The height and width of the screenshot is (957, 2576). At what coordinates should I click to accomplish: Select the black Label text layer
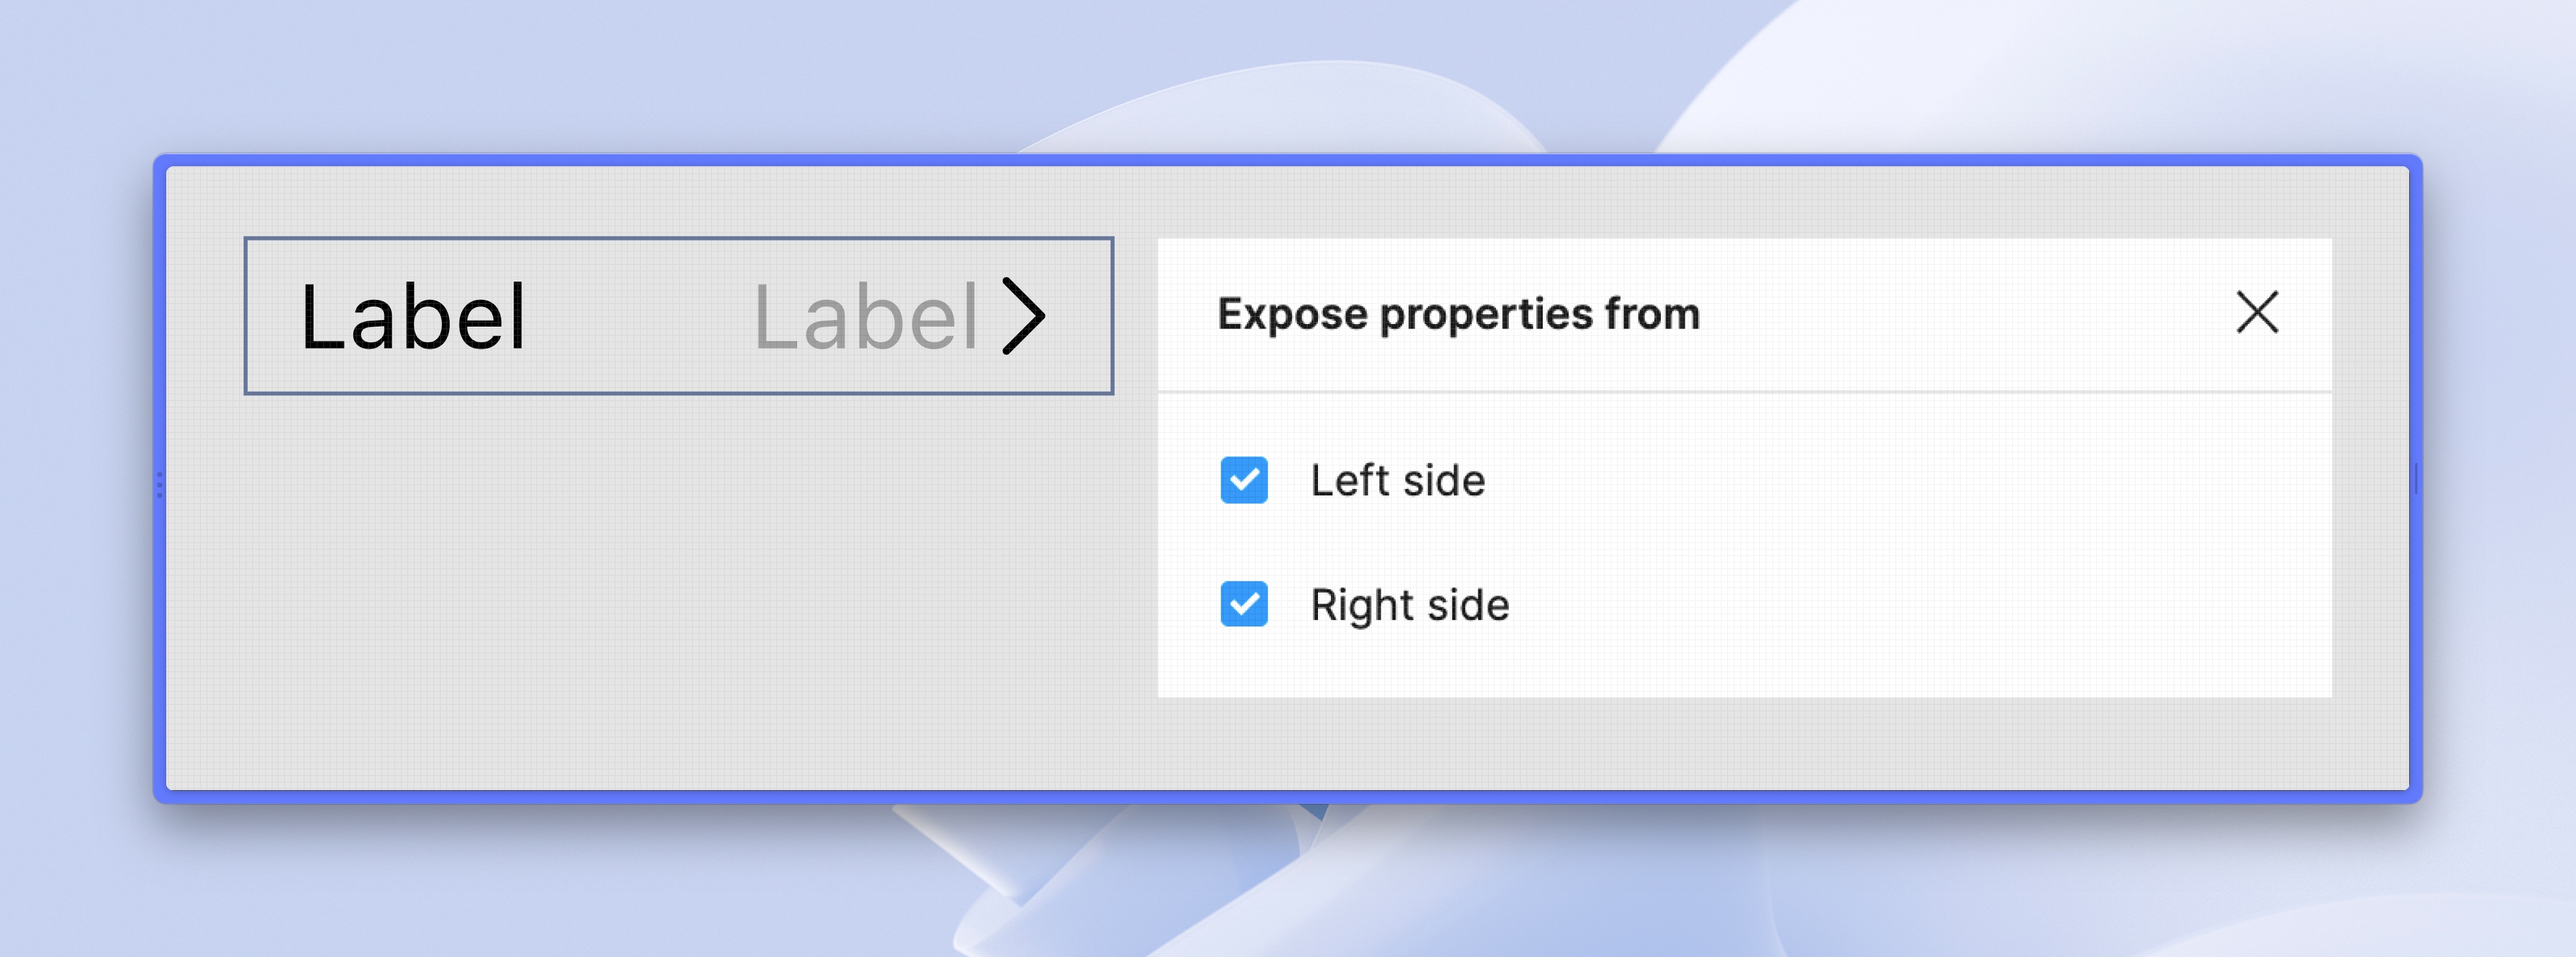pyautogui.click(x=412, y=318)
